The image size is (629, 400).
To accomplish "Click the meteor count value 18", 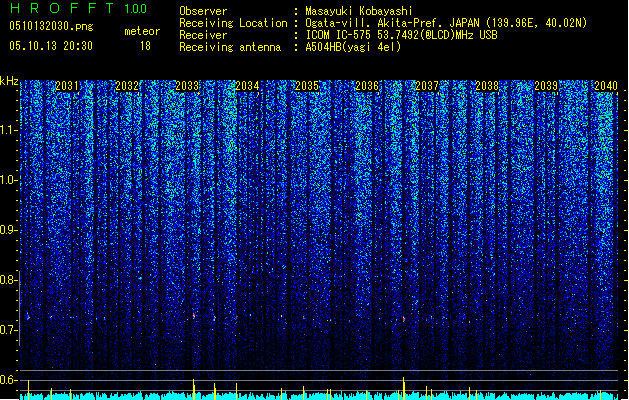I will pyautogui.click(x=145, y=46).
